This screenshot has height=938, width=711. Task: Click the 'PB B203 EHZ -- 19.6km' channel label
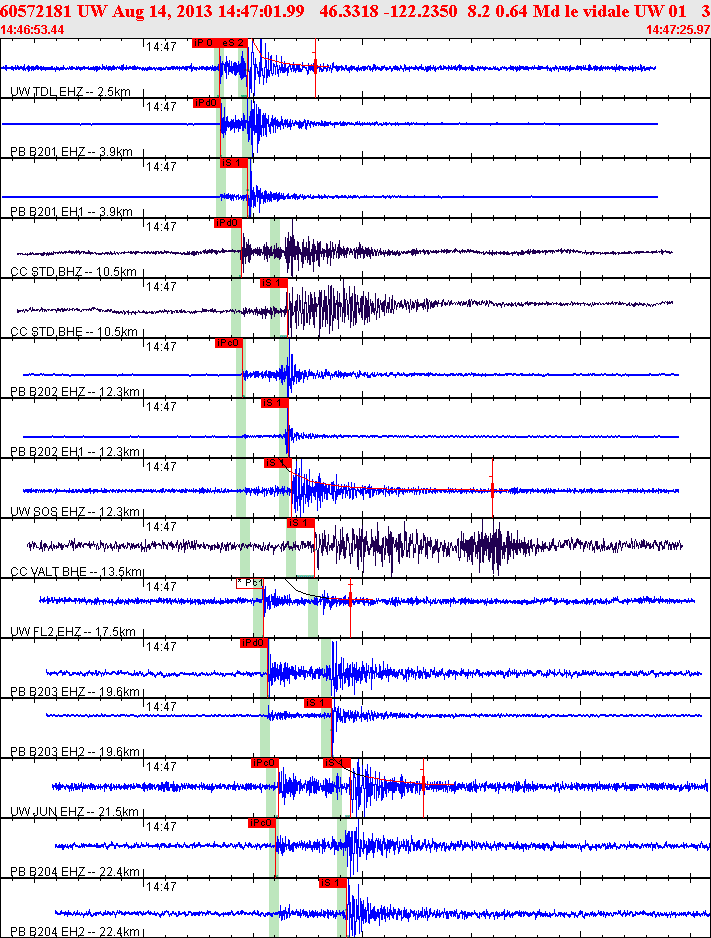pos(75,692)
